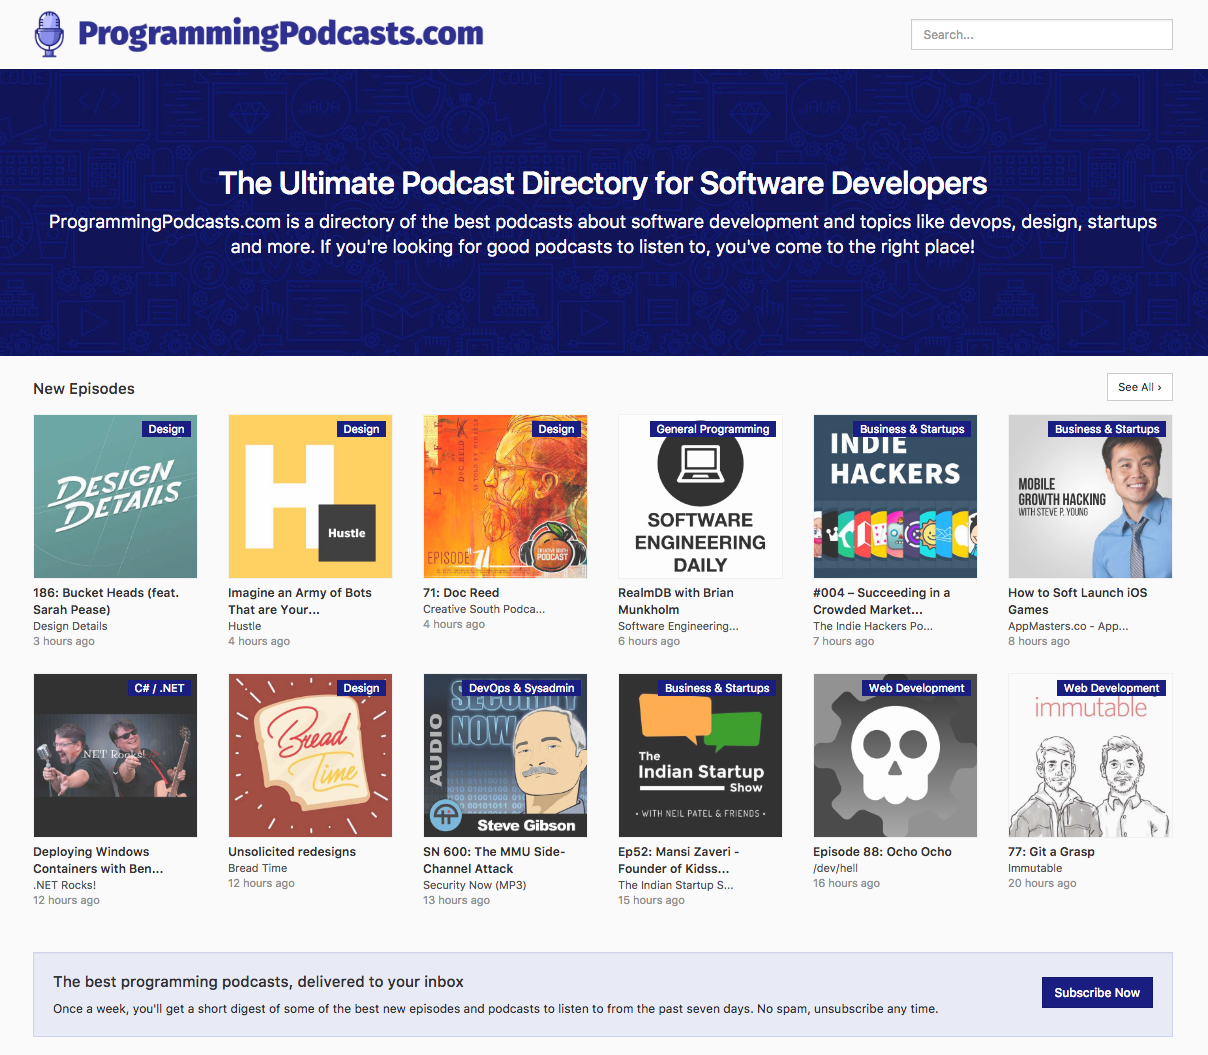Click Business & Startups tag on Indie Hackers
Viewport: 1208px width, 1055px height.
(x=913, y=429)
